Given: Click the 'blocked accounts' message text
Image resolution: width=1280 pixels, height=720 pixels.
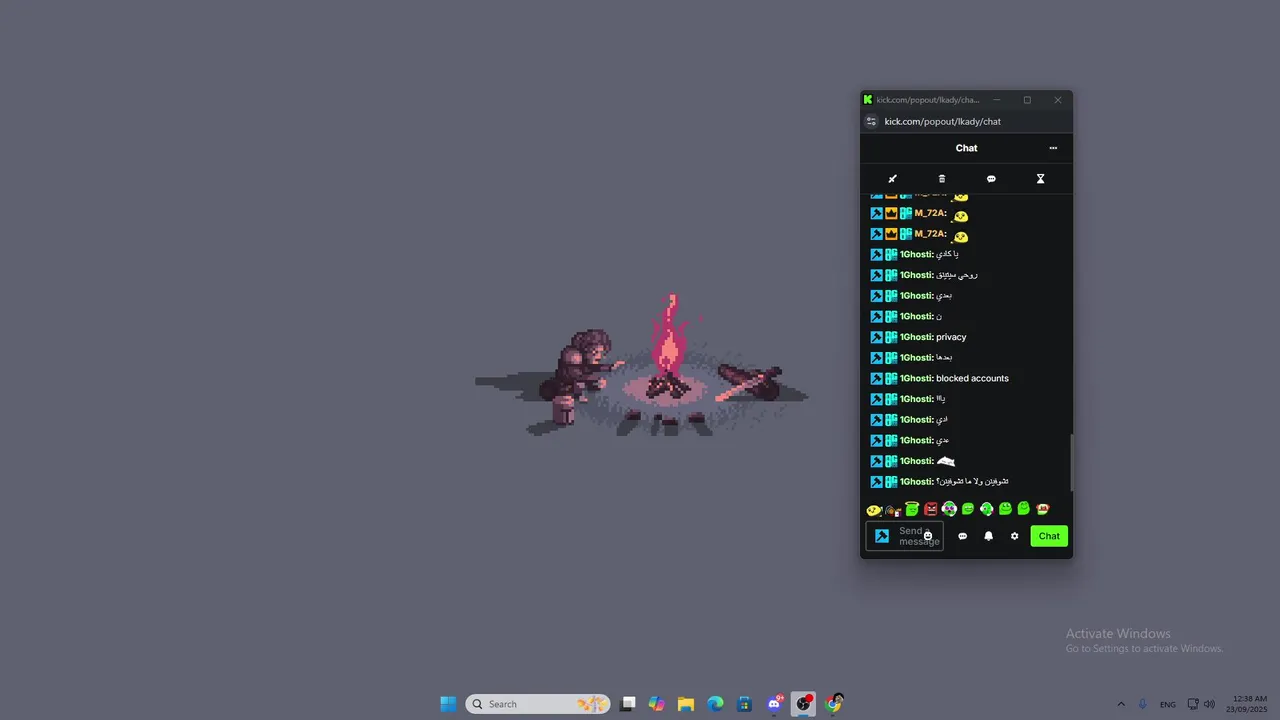Looking at the screenshot, I should [x=972, y=378].
